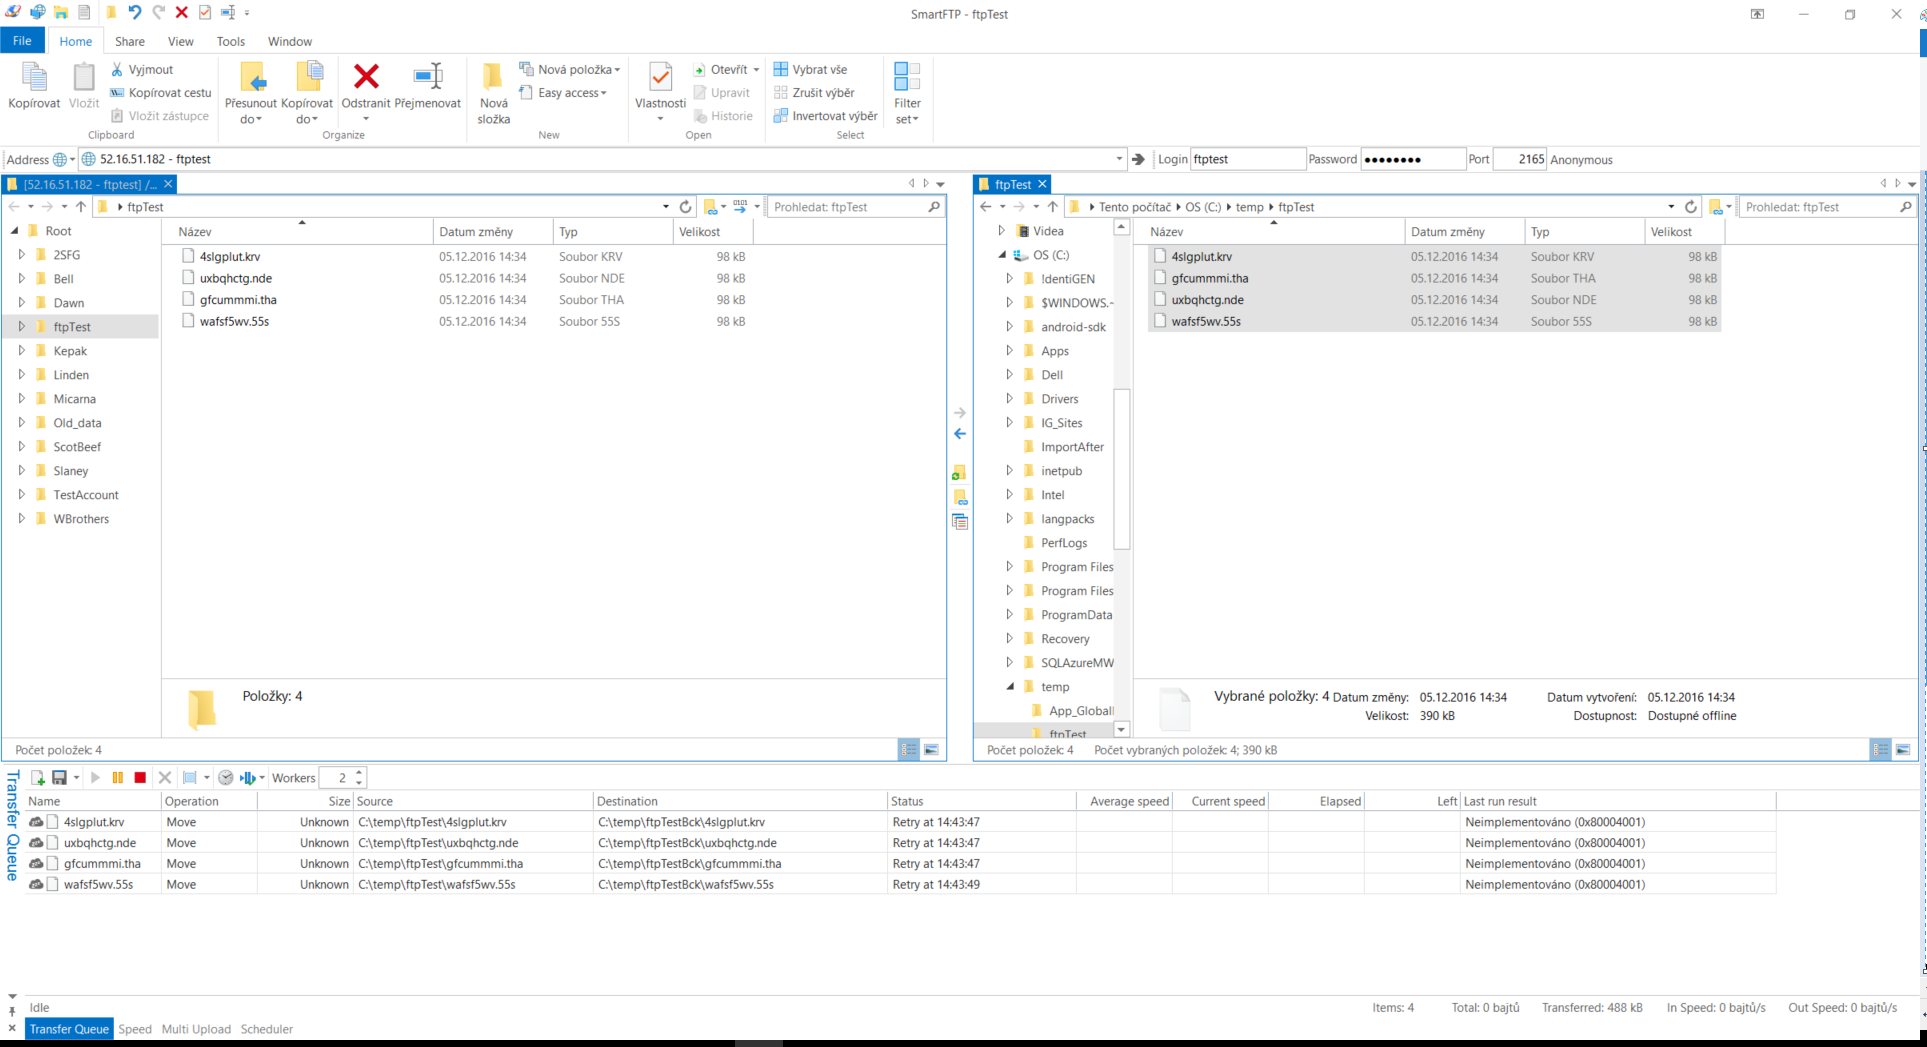Image resolution: width=1927 pixels, height=1047 pixels.
Task: Click Zrušit výběr in Select group
Action: [814, 93]
